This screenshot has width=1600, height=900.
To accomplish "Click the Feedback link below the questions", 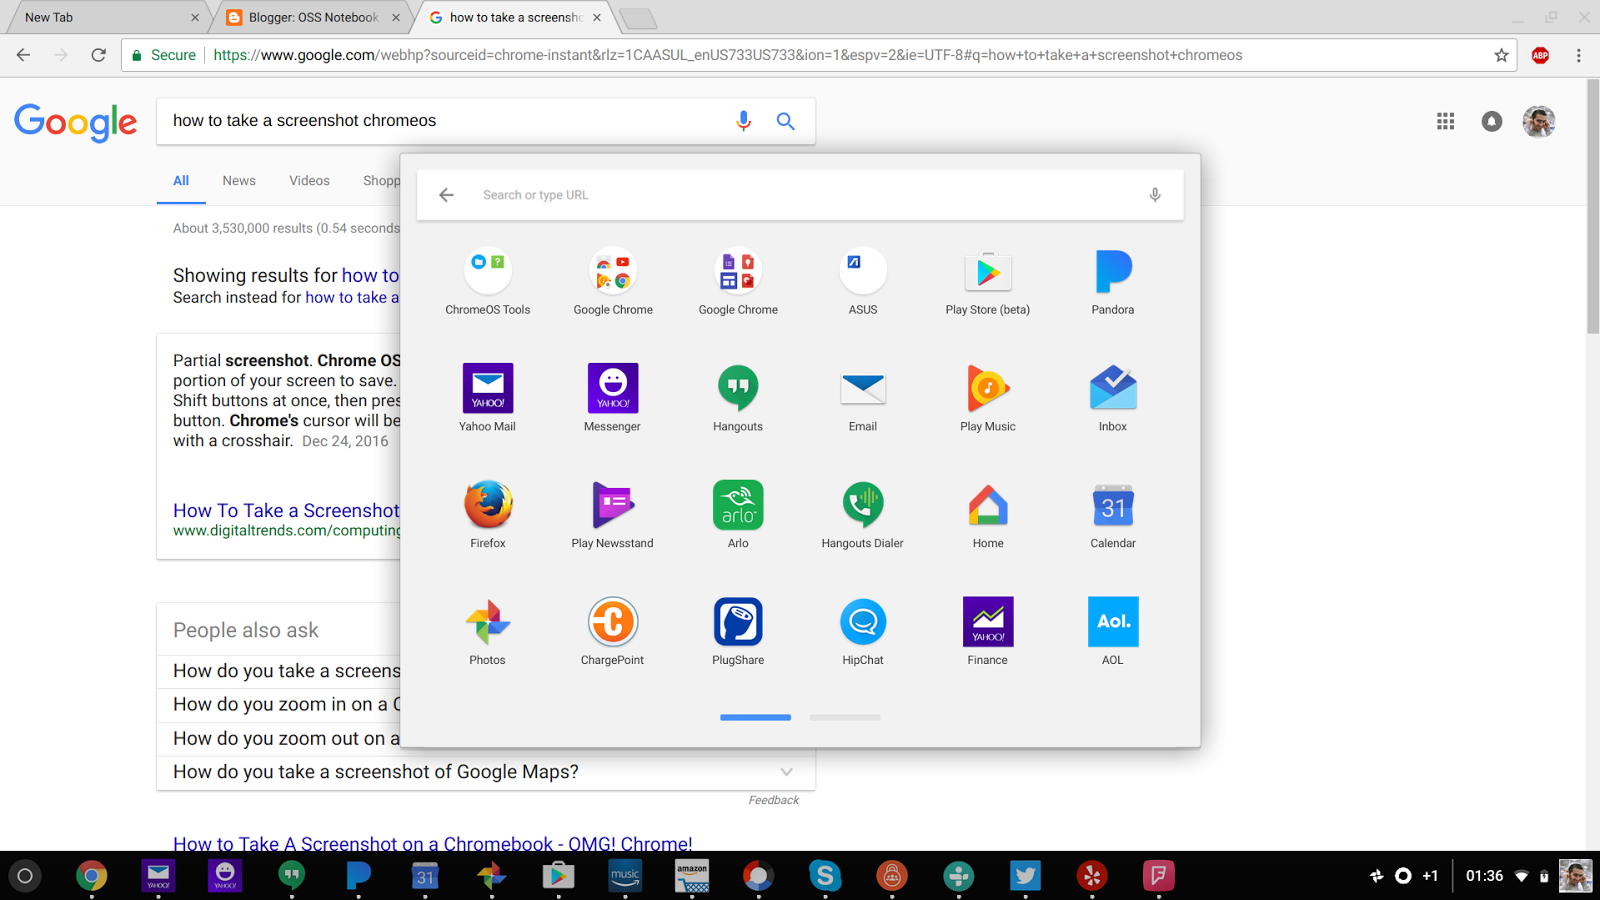I will 774,800.
